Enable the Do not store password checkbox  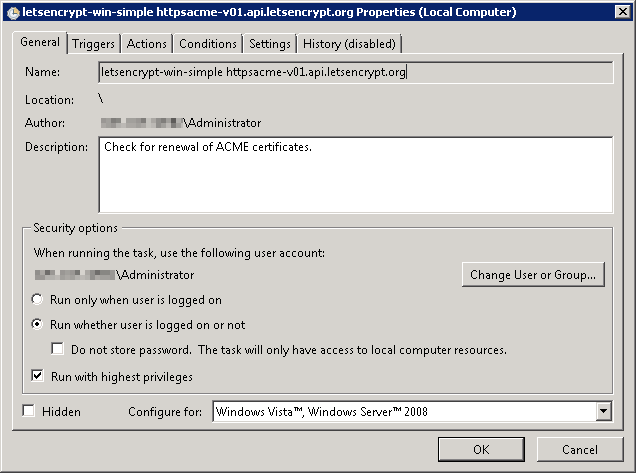58,349
